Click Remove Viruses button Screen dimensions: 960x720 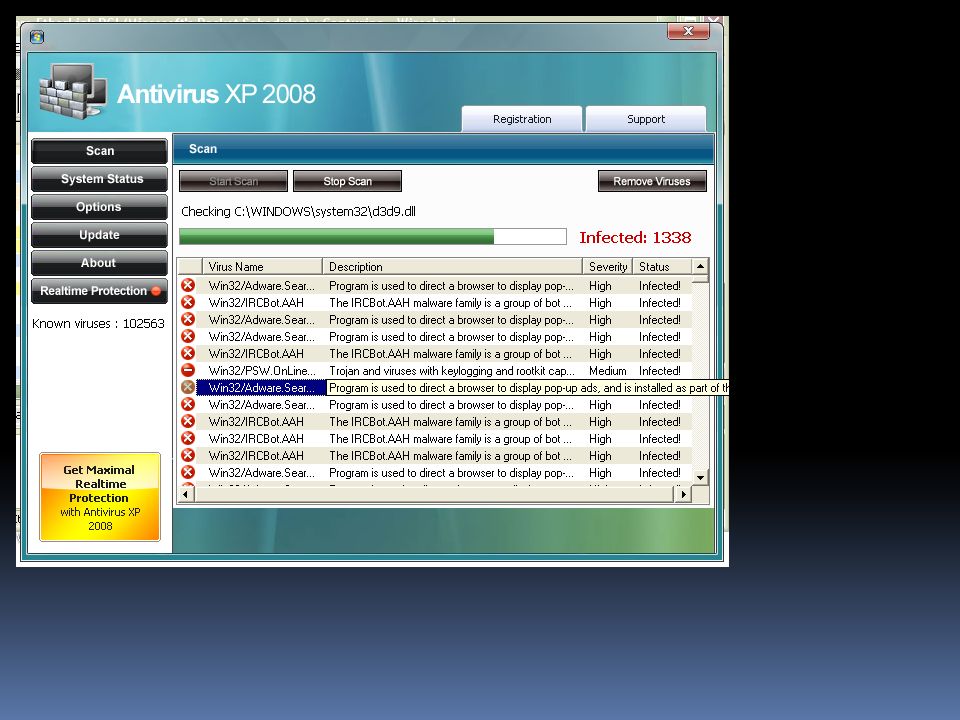tap(652, 181)
